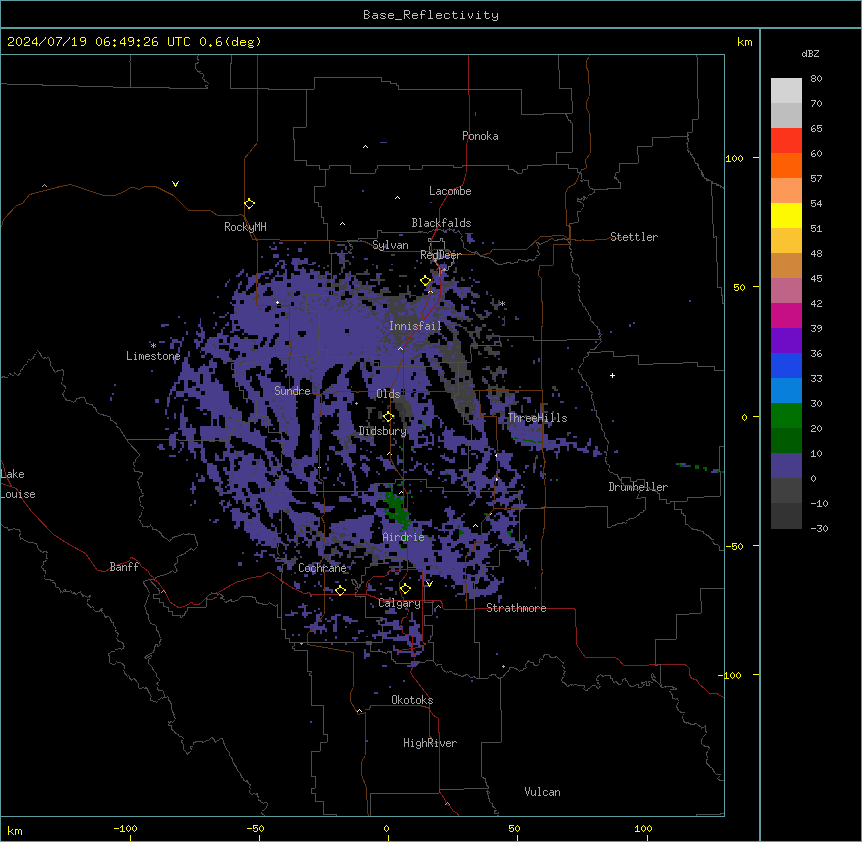Click the Blackfalds label

pos(441,223)
